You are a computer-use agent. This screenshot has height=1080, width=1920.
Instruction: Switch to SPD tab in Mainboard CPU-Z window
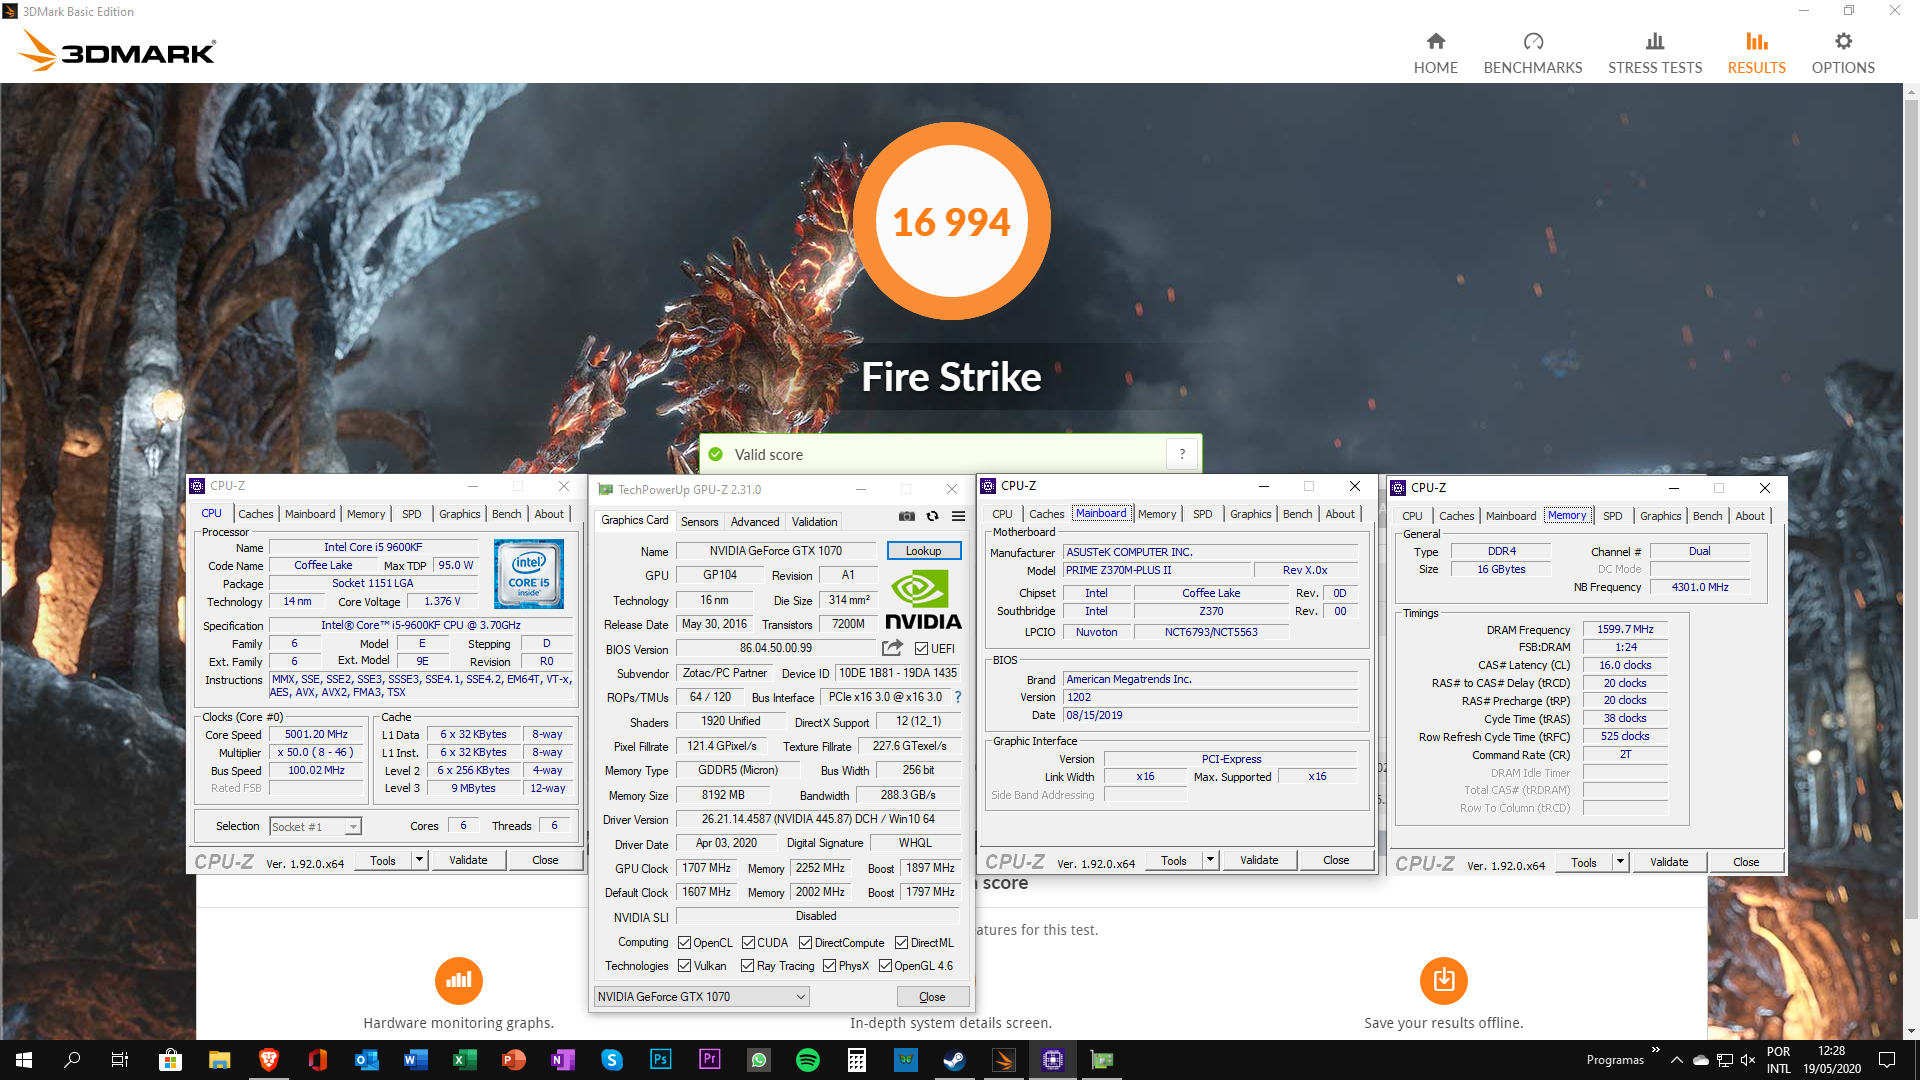click(1202, 514)
